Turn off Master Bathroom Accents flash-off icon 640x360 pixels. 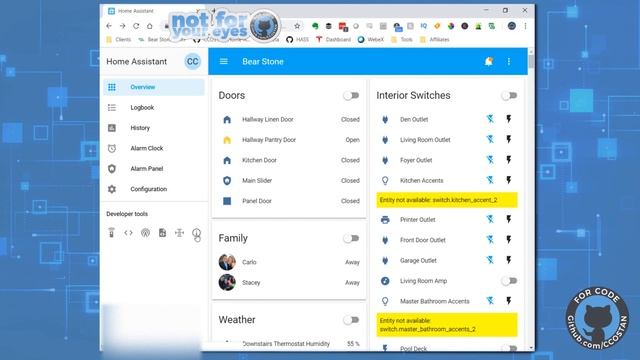[490, 301]
